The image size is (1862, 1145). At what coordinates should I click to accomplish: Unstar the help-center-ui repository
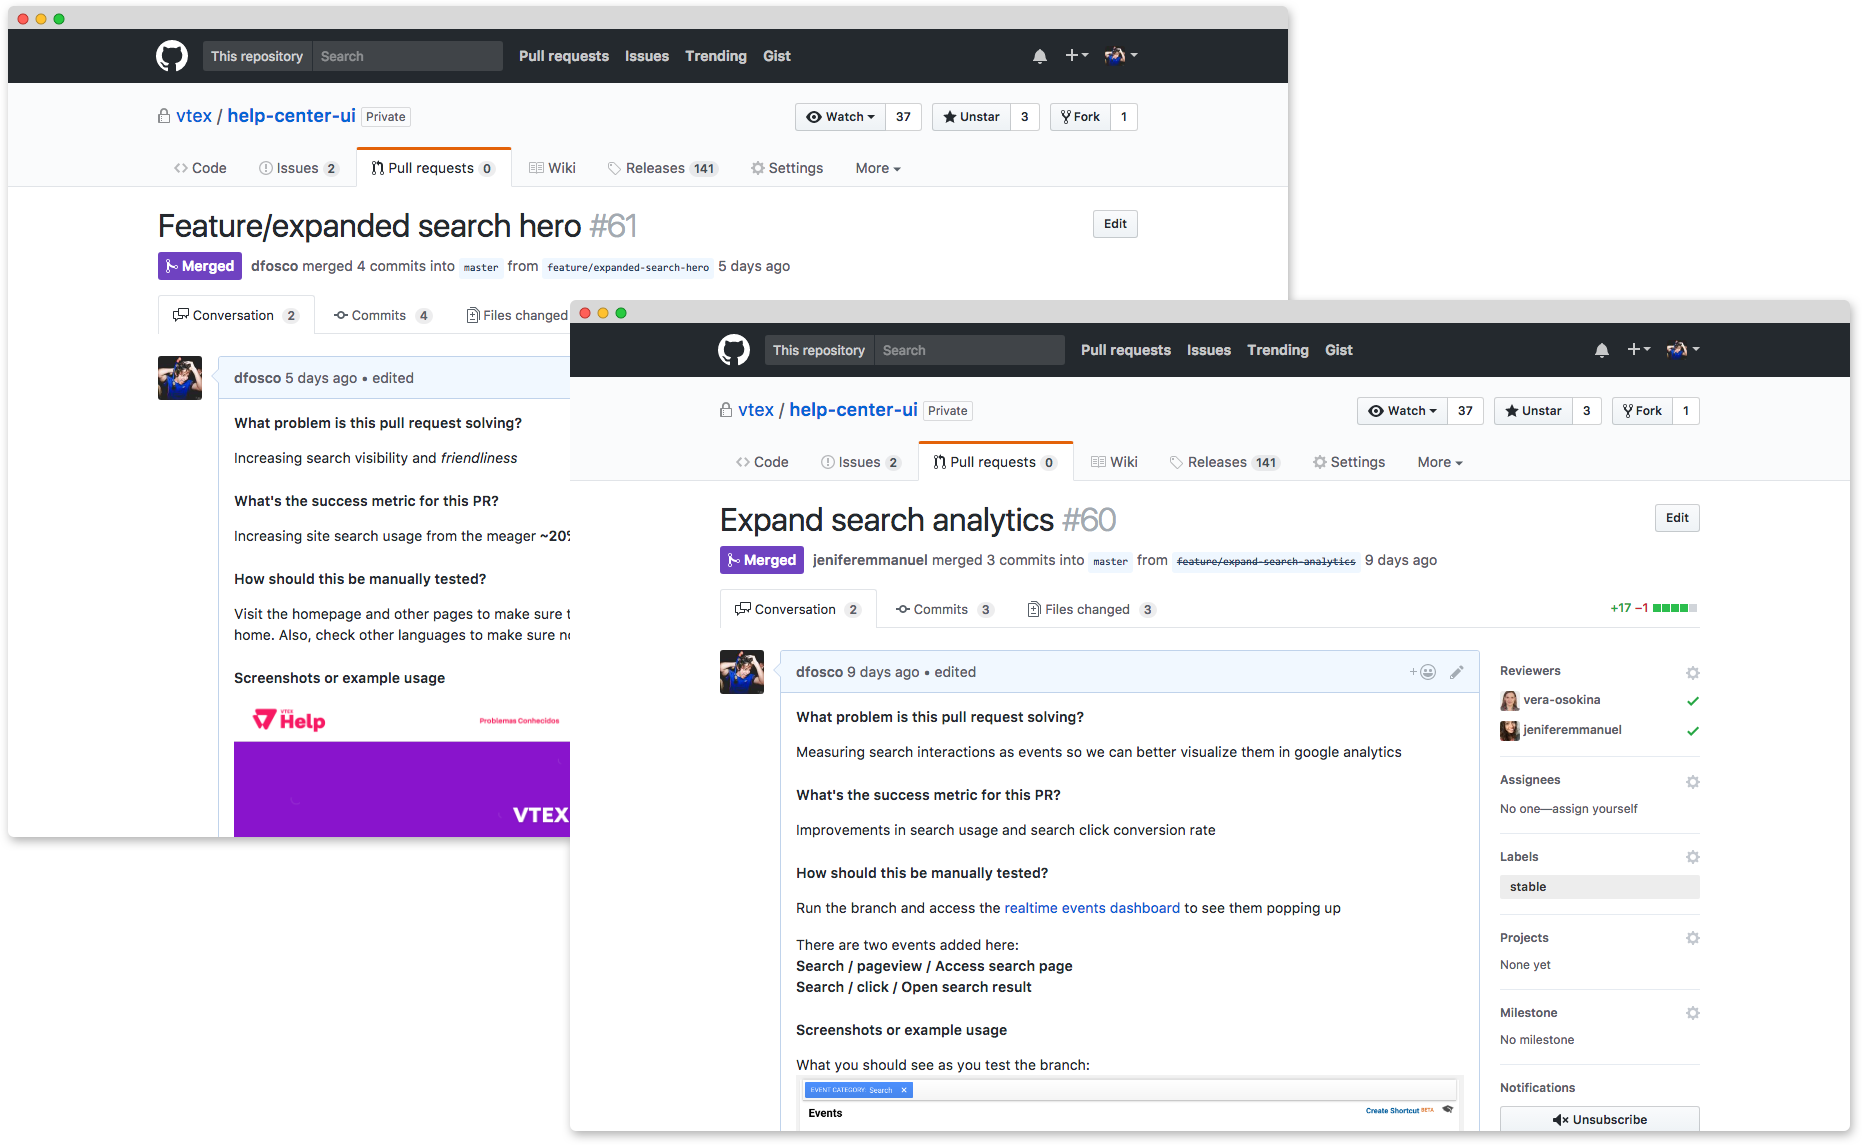tap(1533, 411)
